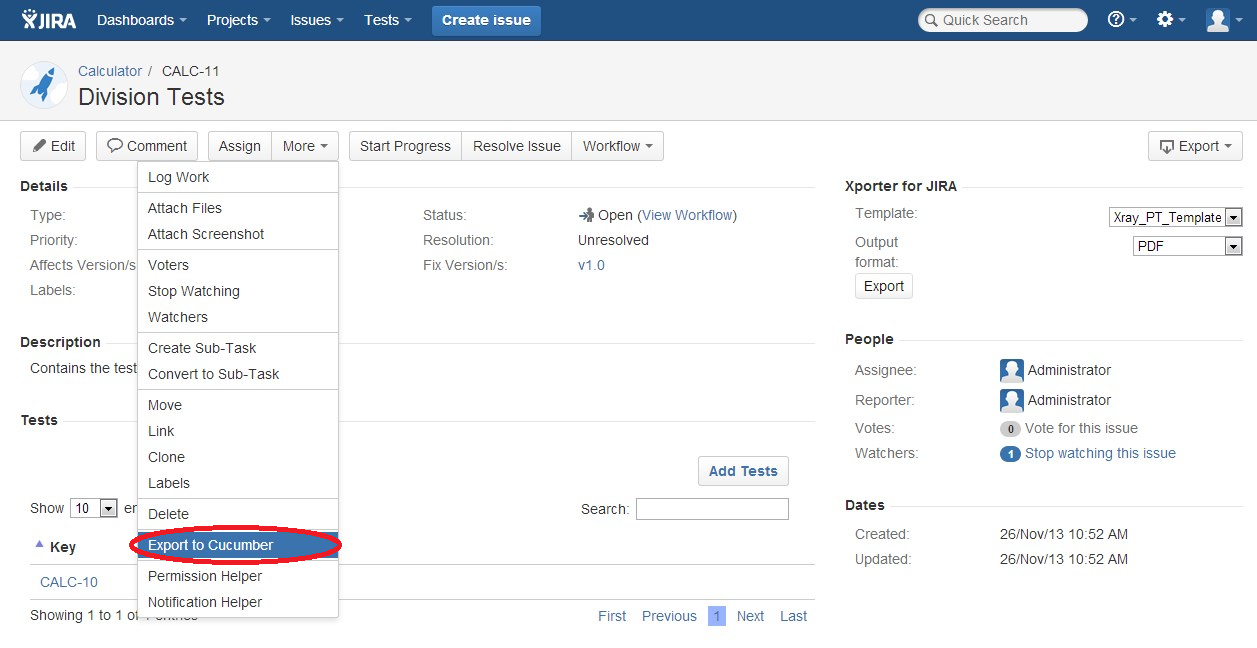Add a Comment to the issue
Image resolution: width=1257 pixels, height=648 pixels.
(147, 146)
